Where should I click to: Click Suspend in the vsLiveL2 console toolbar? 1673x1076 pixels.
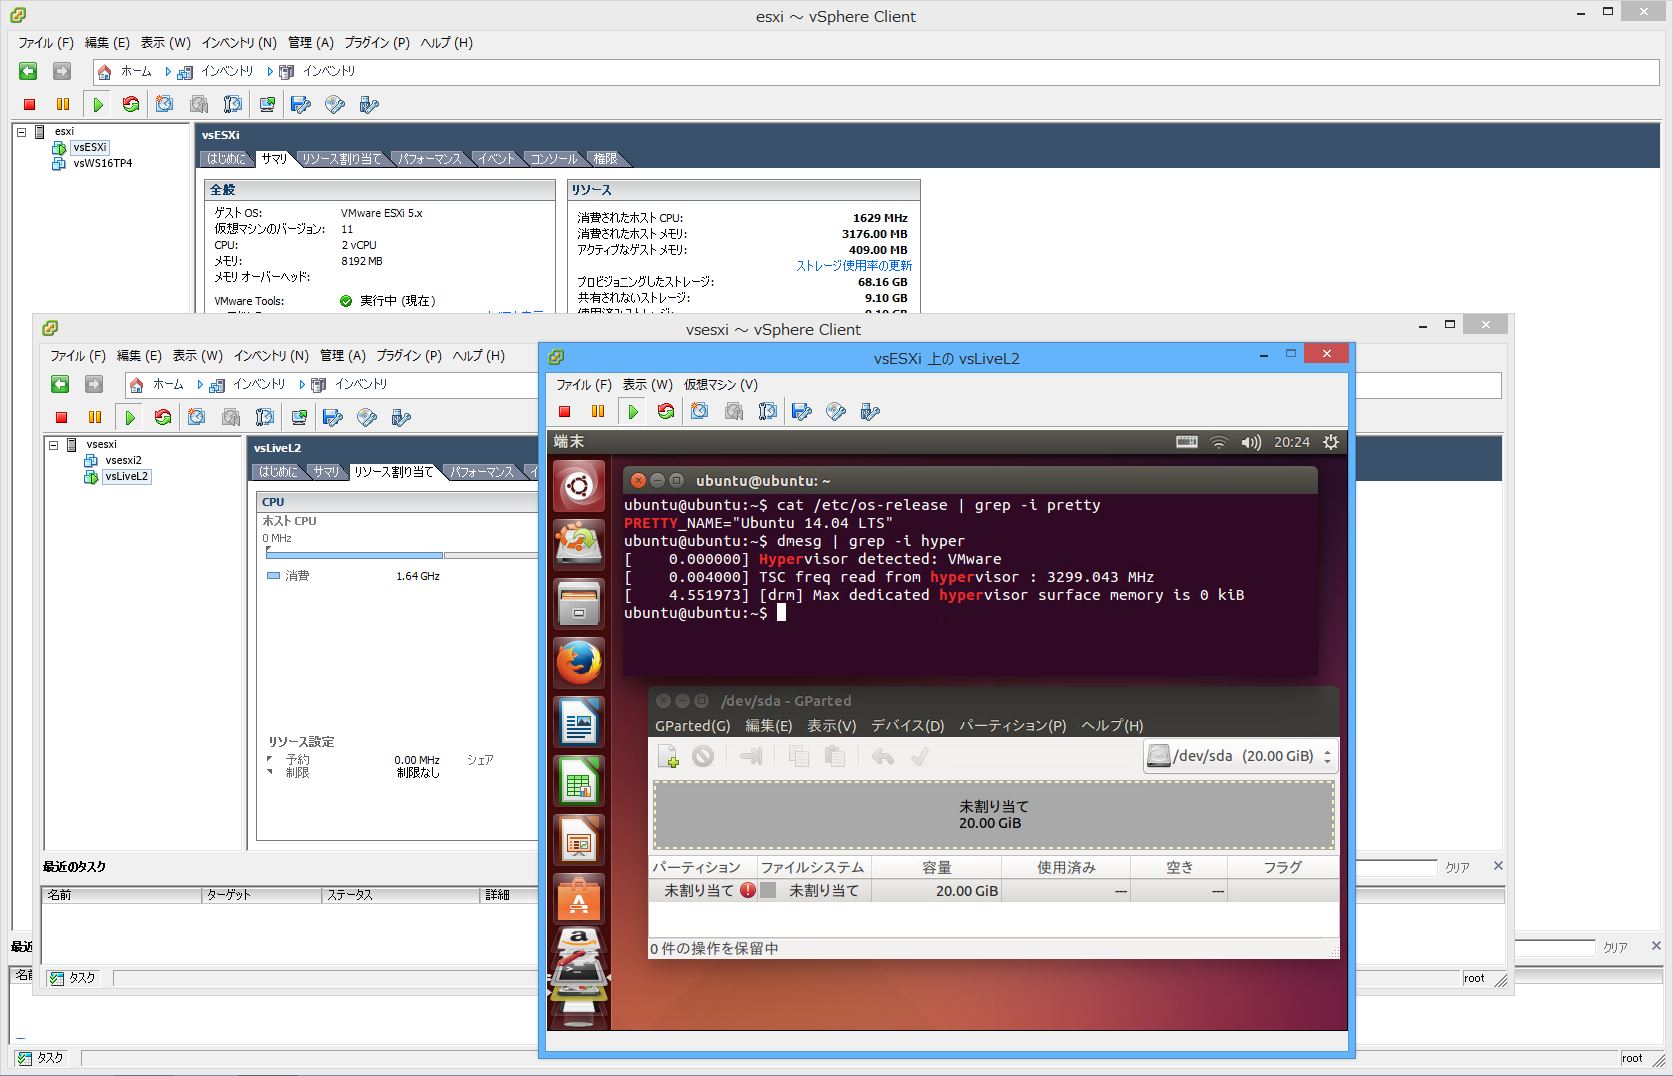(598, 411)
